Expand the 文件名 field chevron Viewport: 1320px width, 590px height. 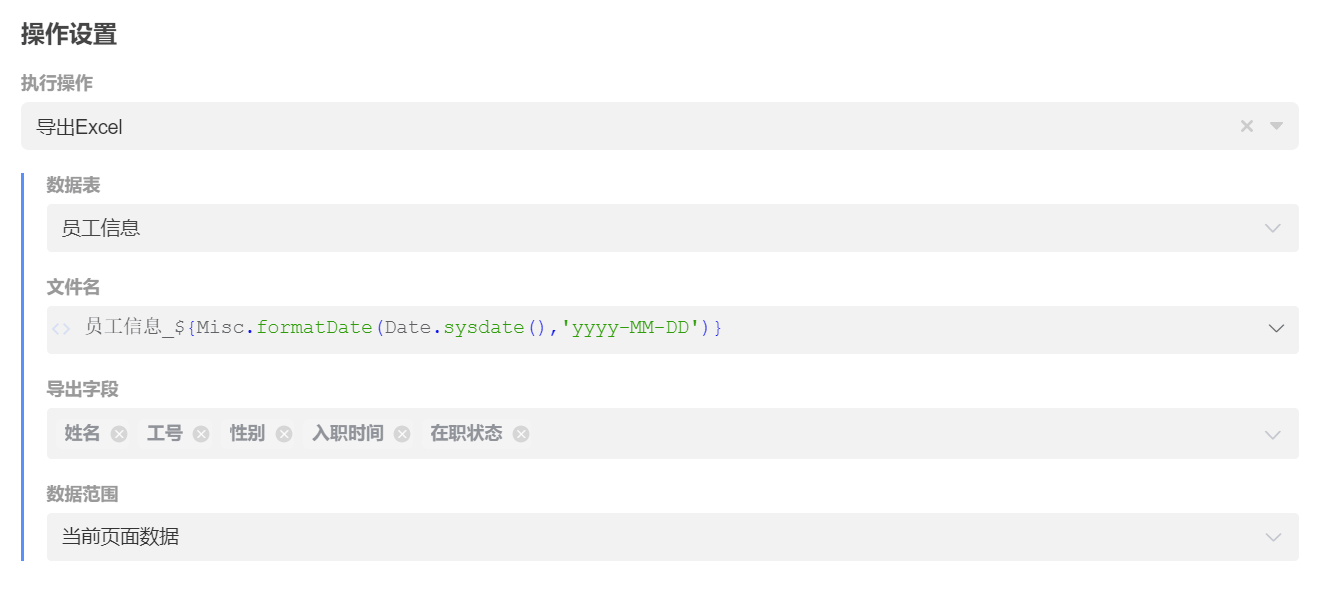[x=1276, y=328]
